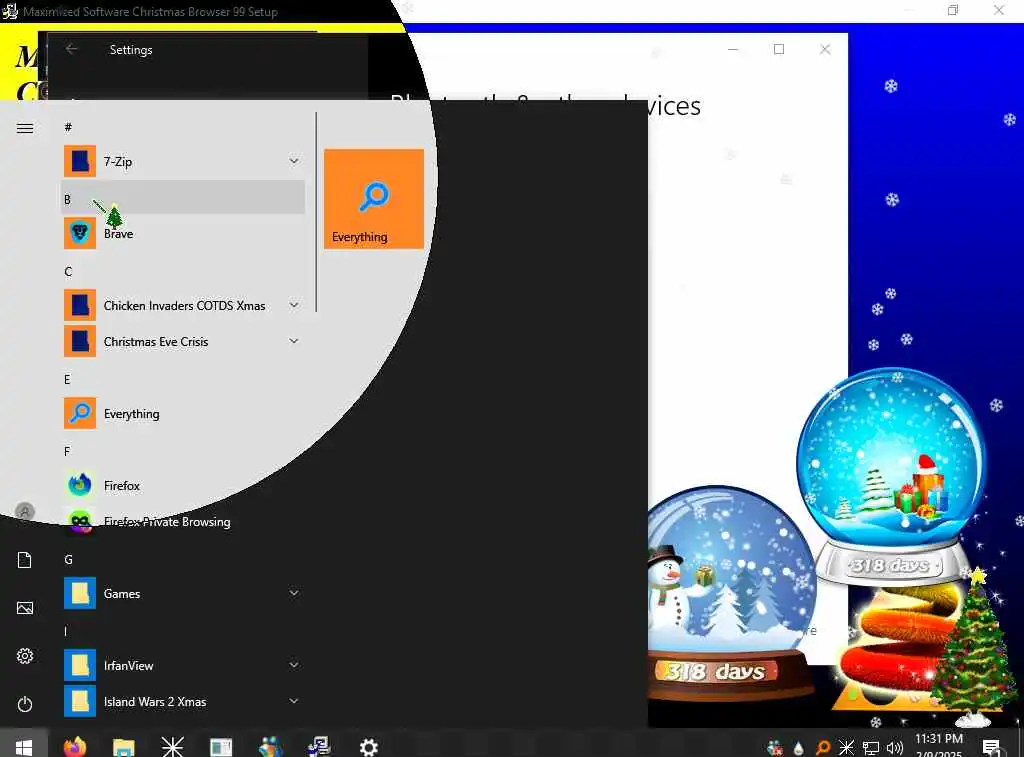
Task: Open the Settings gear on the taskbar
Action: [369, 747]
